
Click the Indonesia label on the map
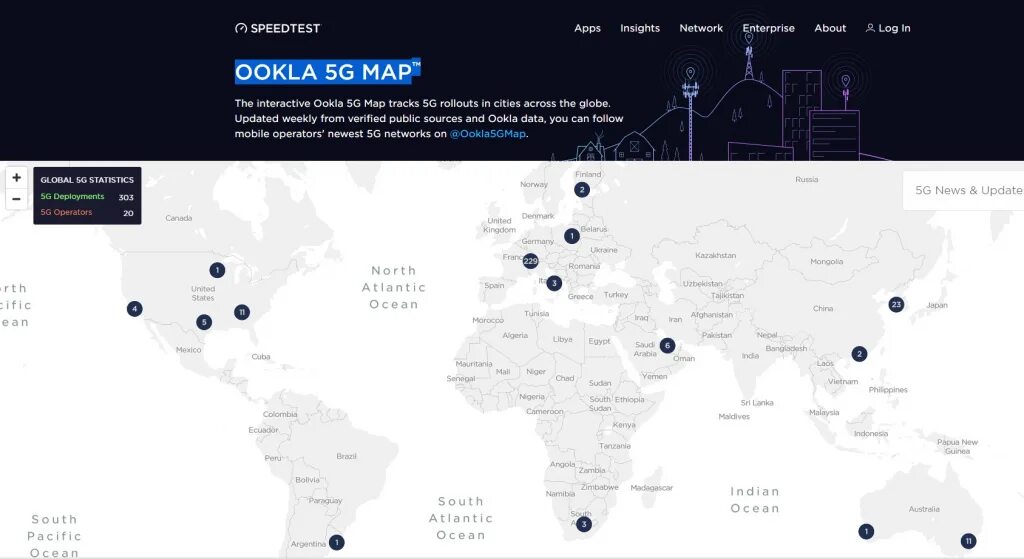coord(871,434)
